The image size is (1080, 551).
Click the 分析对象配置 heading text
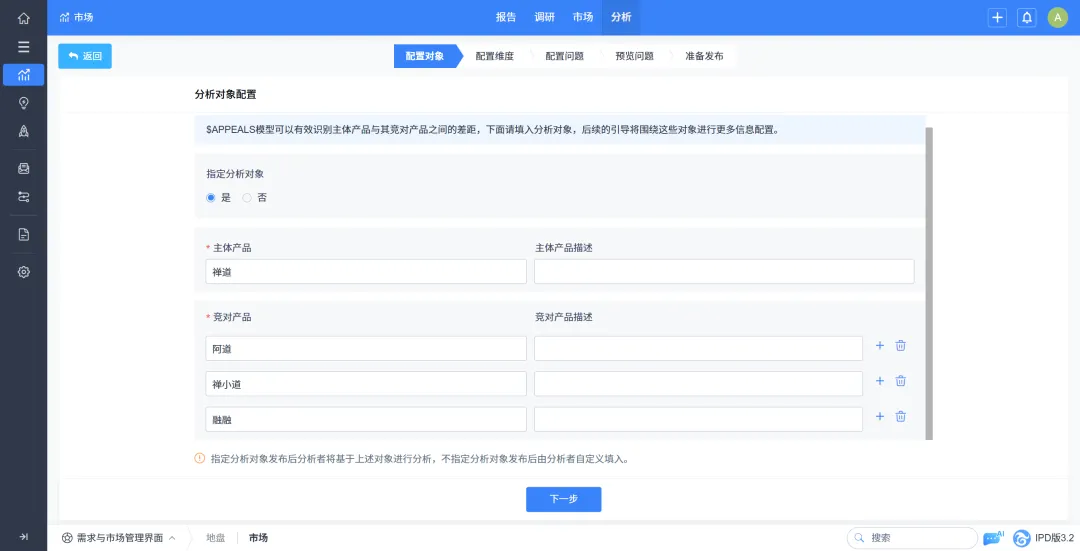pyautogui.click(x=225, y=94)
